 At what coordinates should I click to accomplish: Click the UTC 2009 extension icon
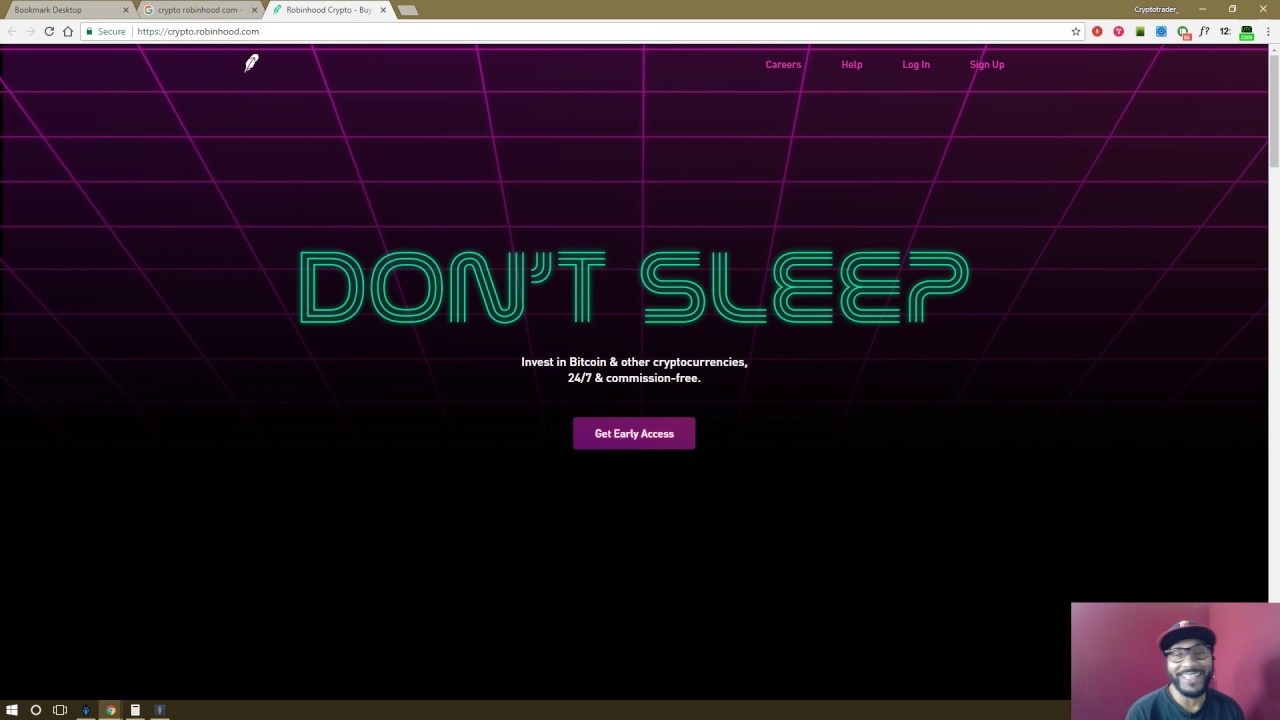(1246, 32)
